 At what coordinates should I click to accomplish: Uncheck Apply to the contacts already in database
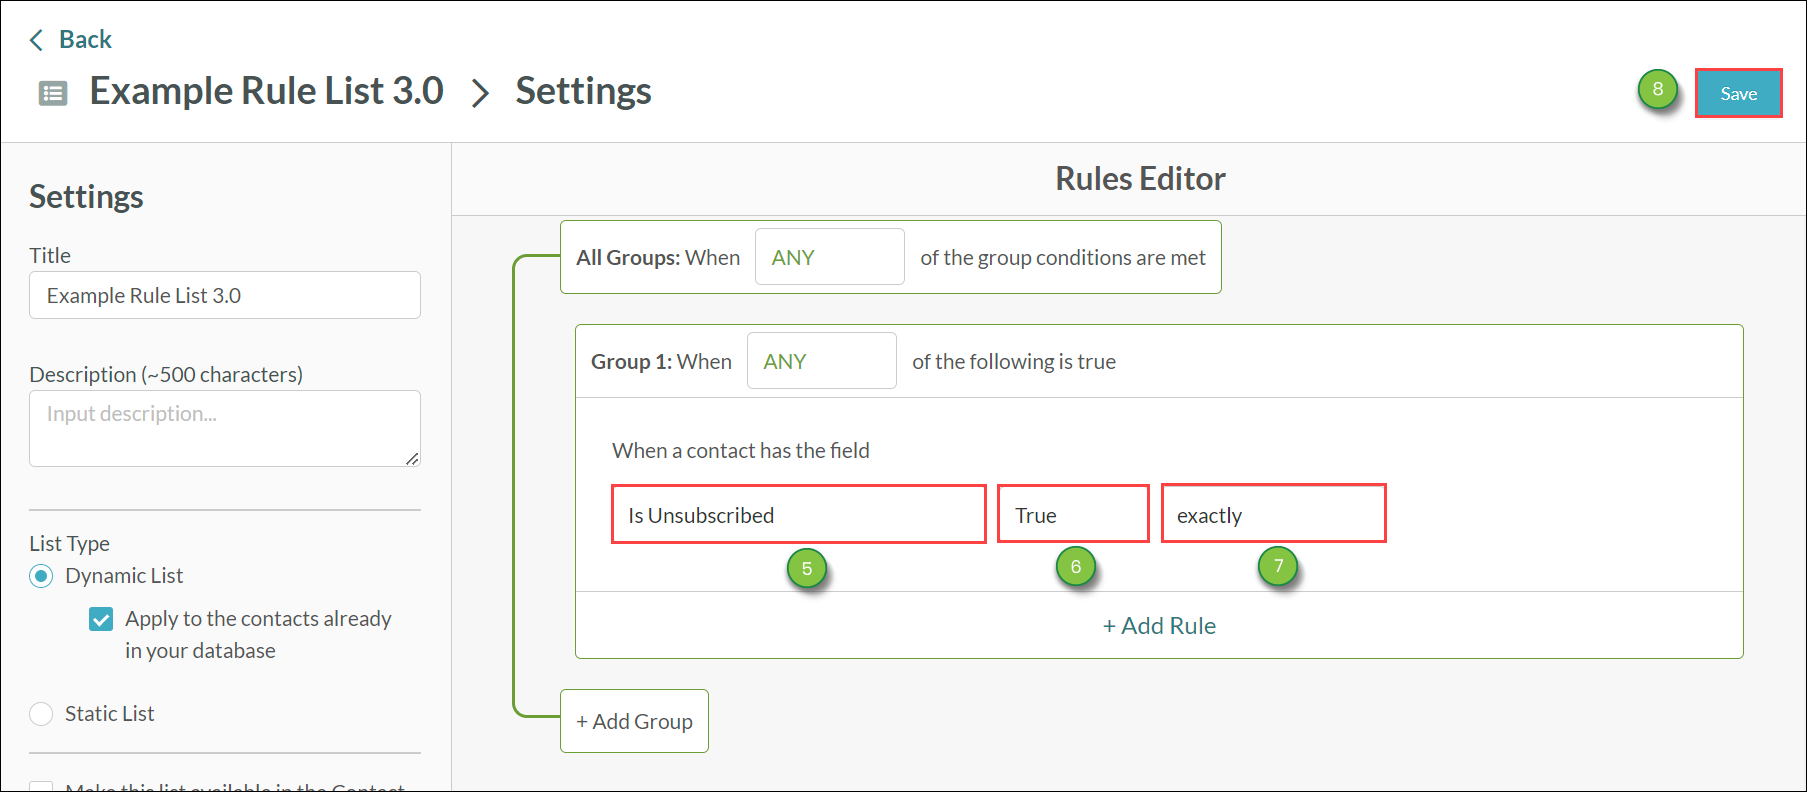(101, 619)
